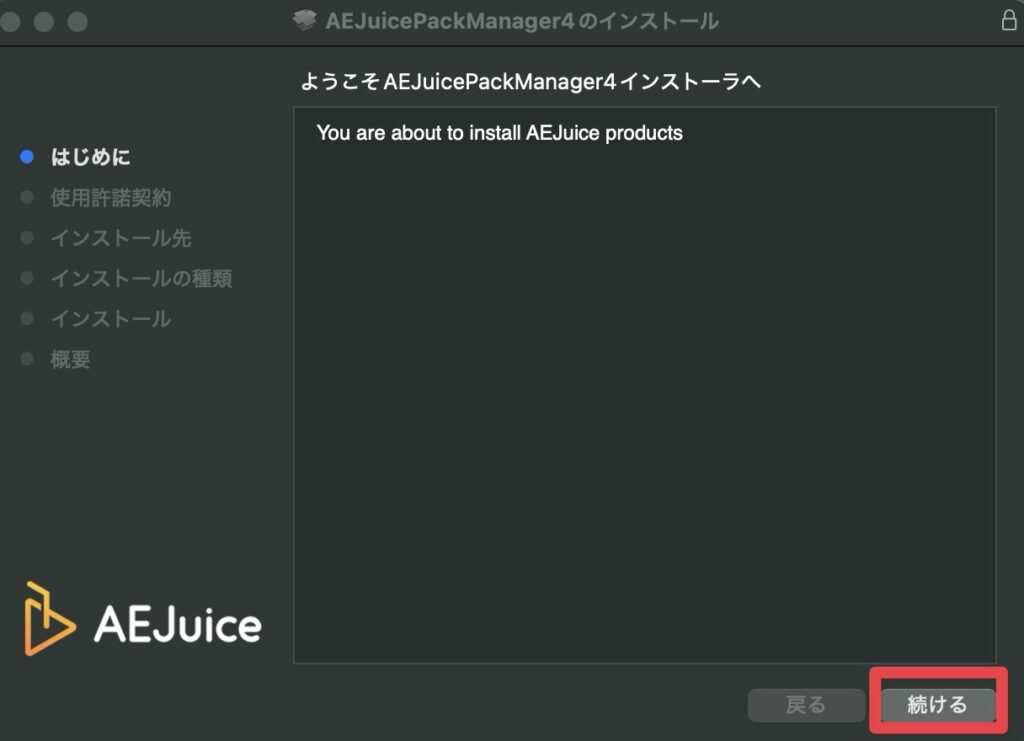Image resolution: width=1024 pixels, height=741 pixels.
Task: Click the blue bullet next to はじめに
Action: coord(27,157)
